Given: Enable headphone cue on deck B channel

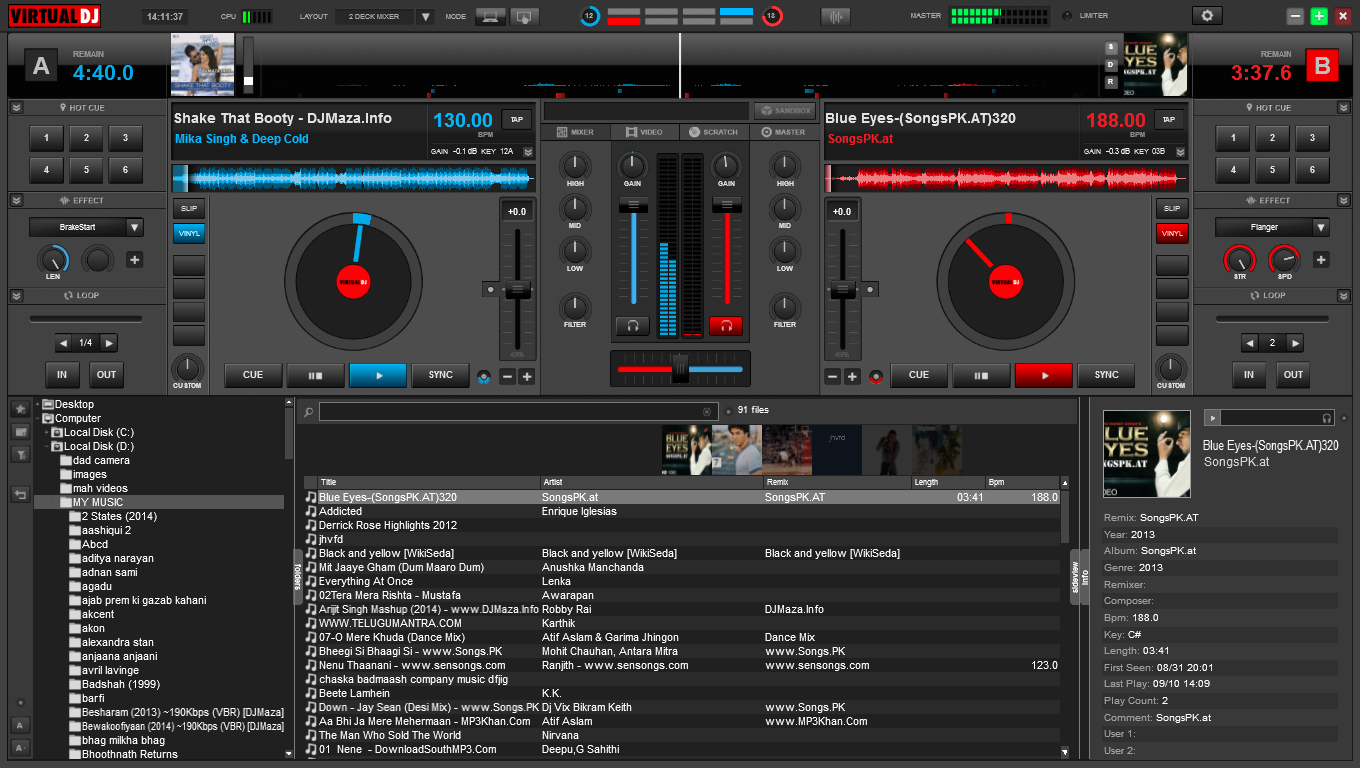Looking at the screenshot, I should pyautogui.click(x=726, y=326).
